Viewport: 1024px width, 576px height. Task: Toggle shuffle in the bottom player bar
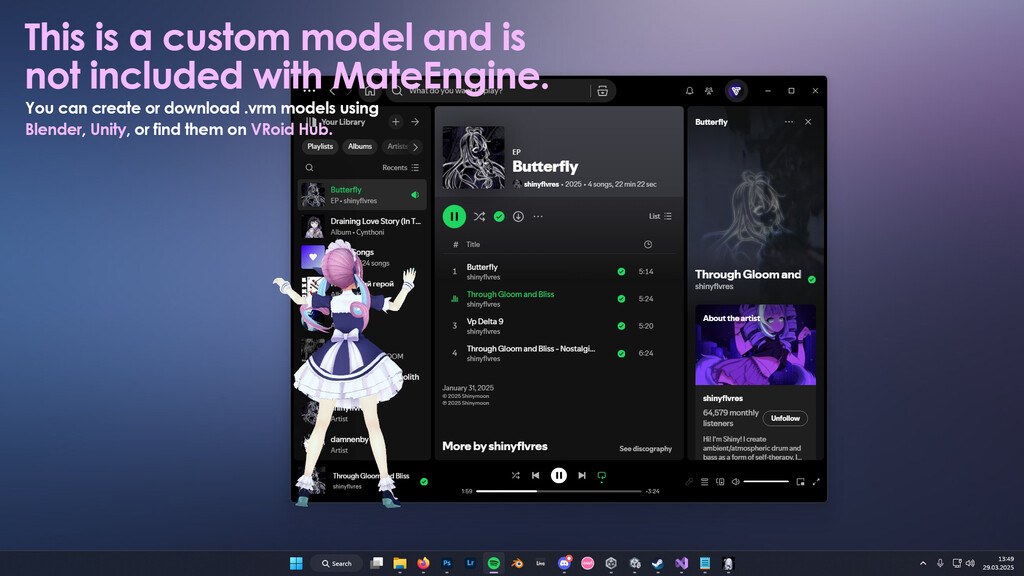515,476
